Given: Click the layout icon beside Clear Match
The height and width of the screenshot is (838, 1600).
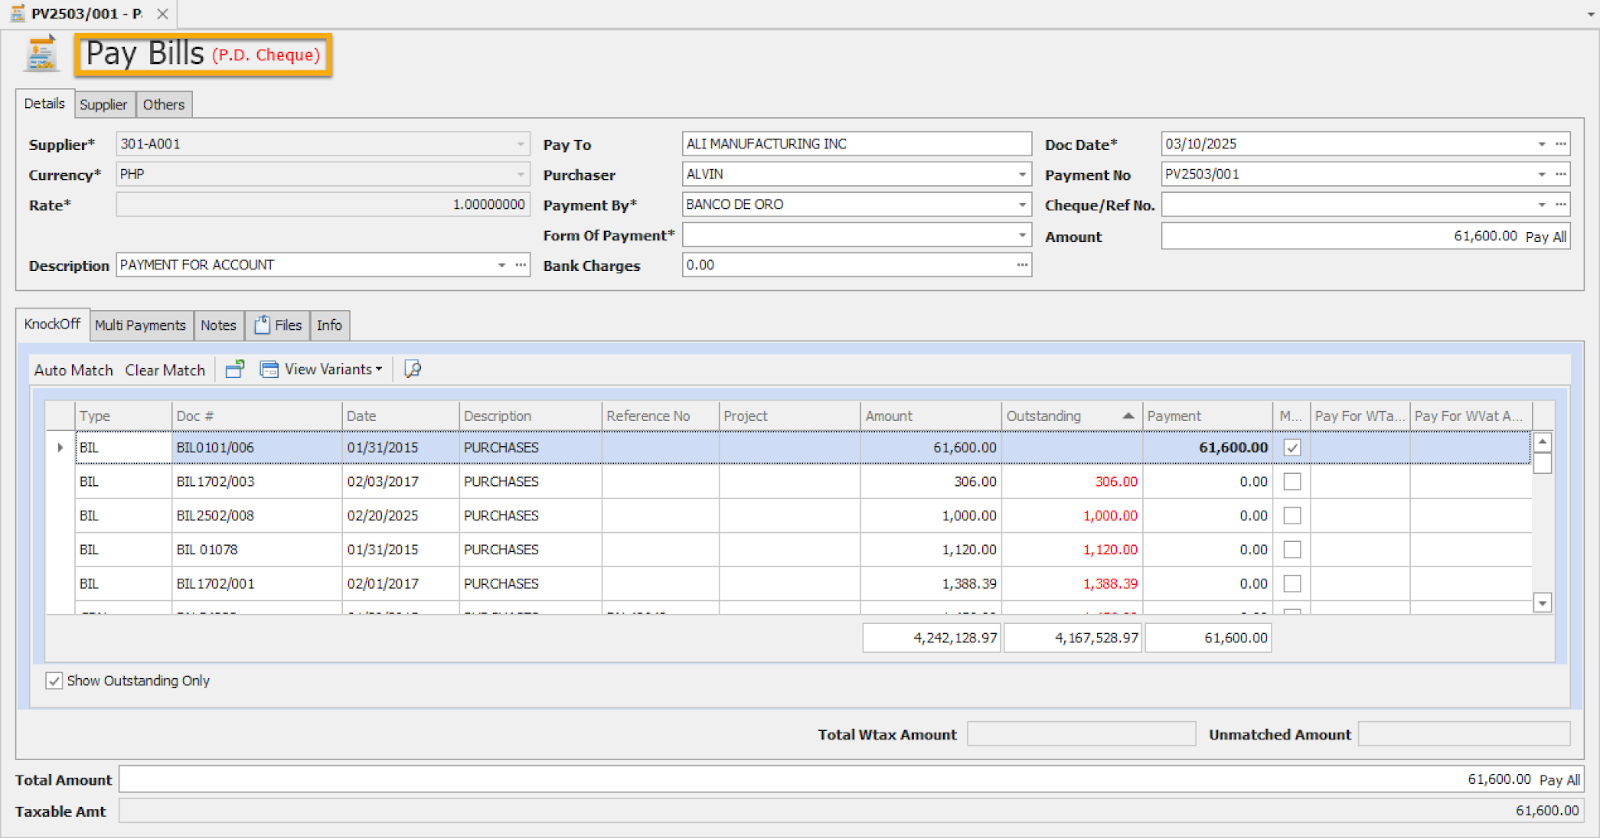Looking at the screenshot, I should [x=235, y=369].
